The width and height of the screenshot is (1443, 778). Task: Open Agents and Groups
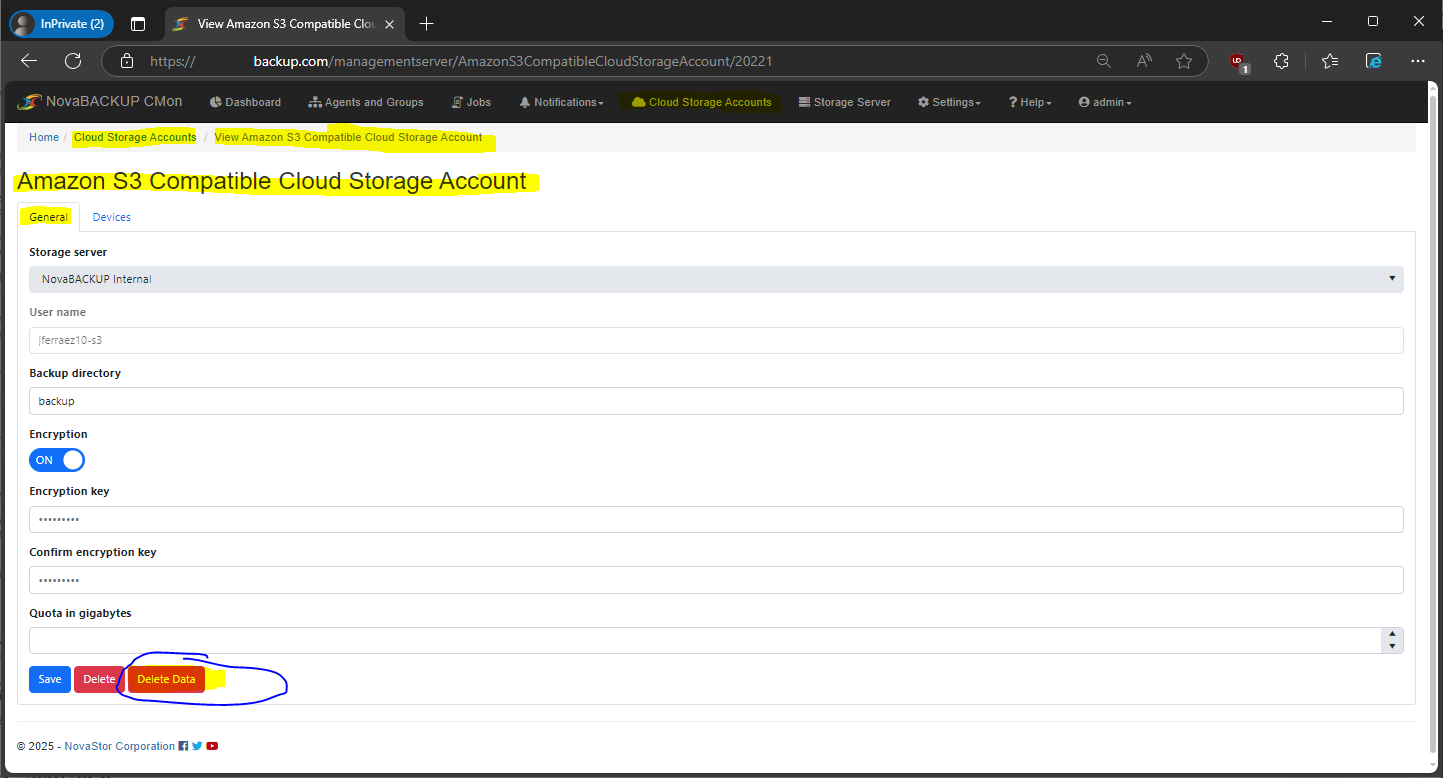(x=366, y=102)
